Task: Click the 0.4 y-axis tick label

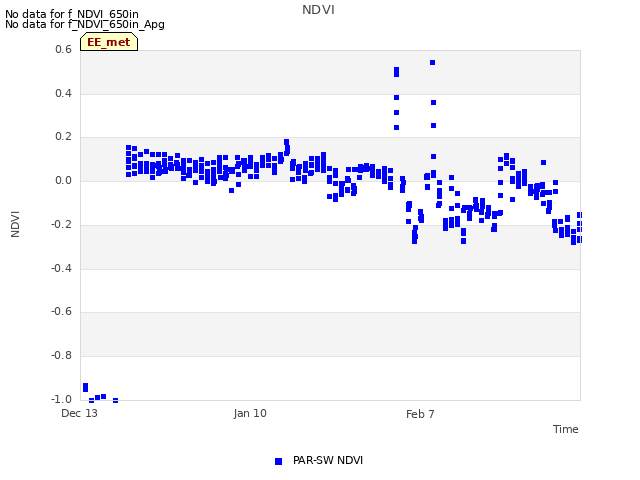Action: pyautogui.click(x=63, y=93)
